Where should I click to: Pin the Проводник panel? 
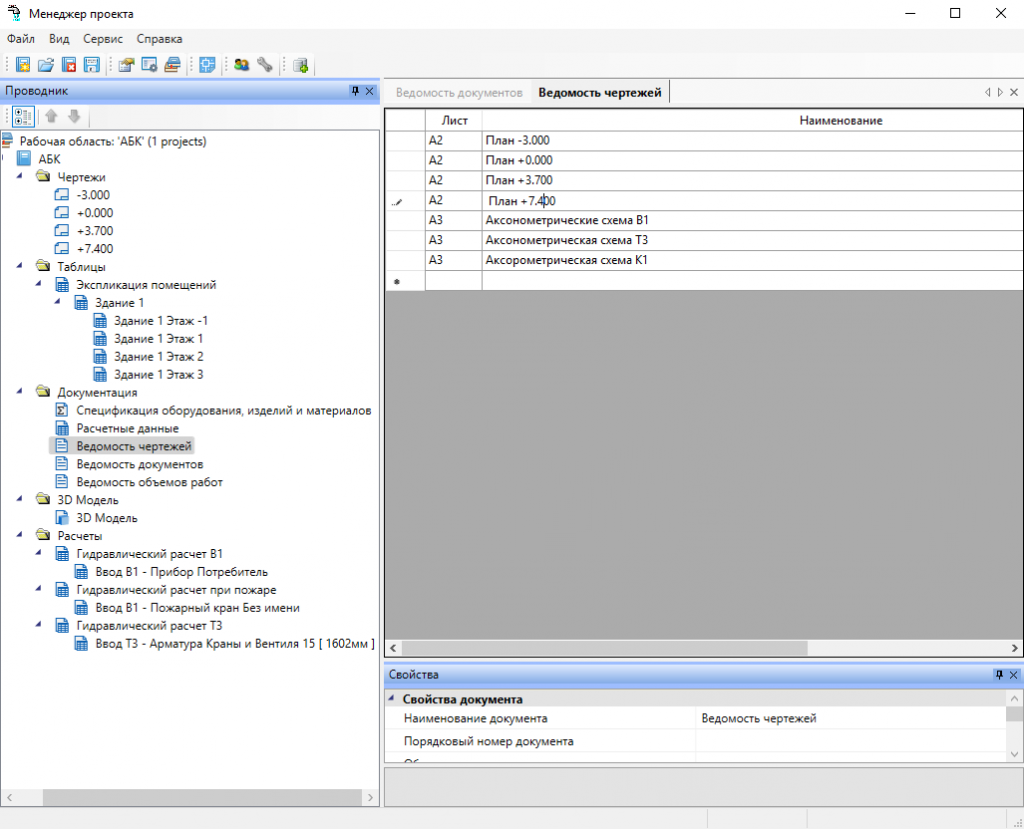[354, 91]
